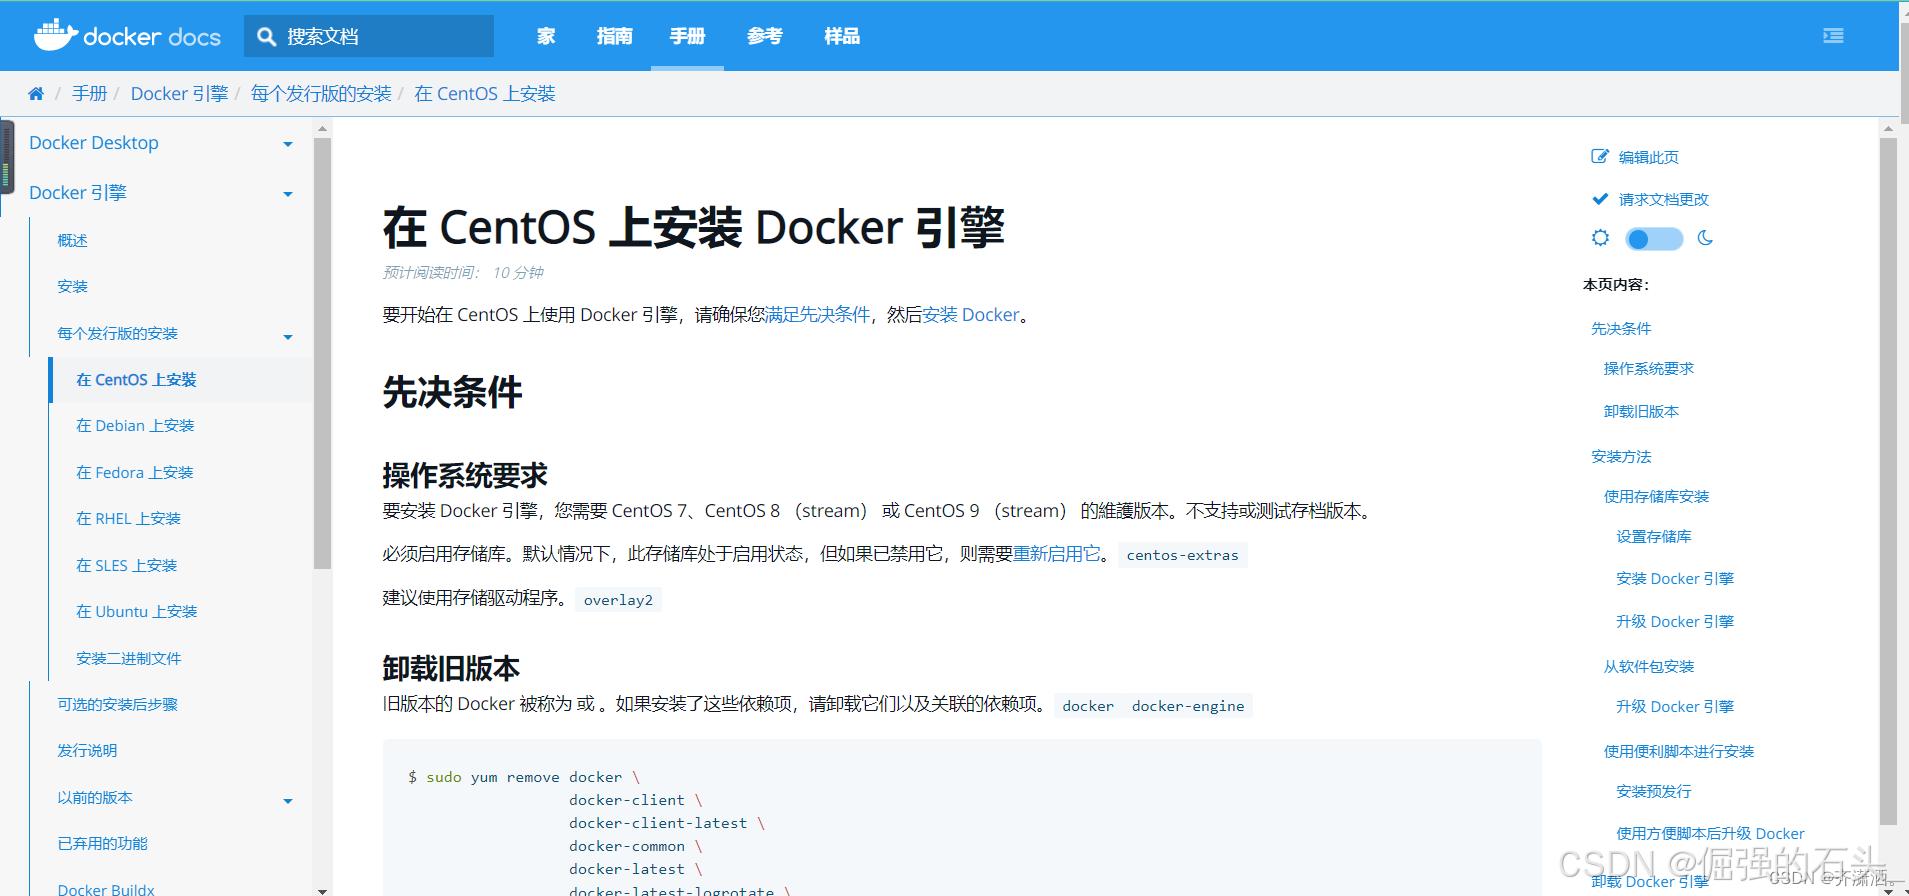The image size is (1909, 896).
Task: Jump to 安装 Docker 引擎 in page contents
Action: (1675, 579)
